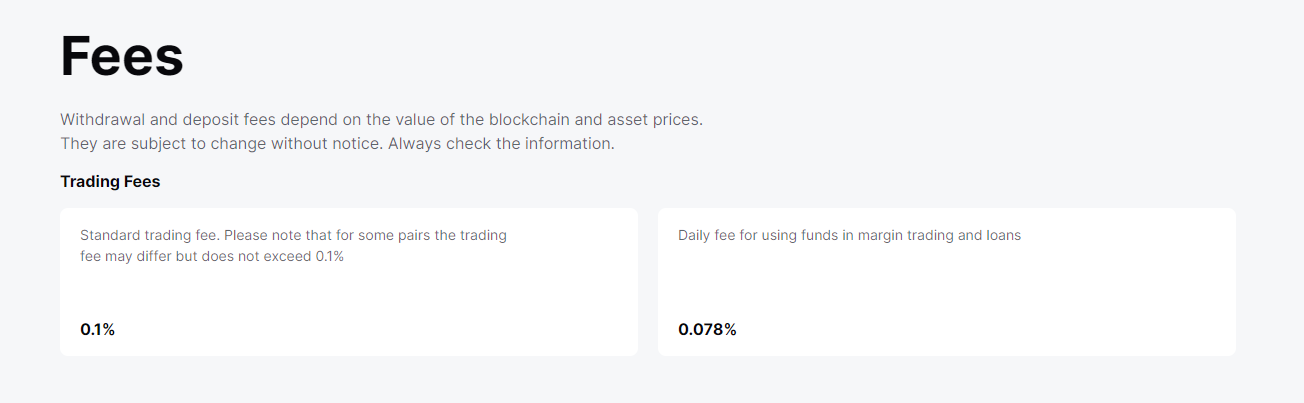Image resolution: width=1304 pixels, height=403 pixels.
Task: Click "Standard trading fee." in the left card
Action: 150,236
